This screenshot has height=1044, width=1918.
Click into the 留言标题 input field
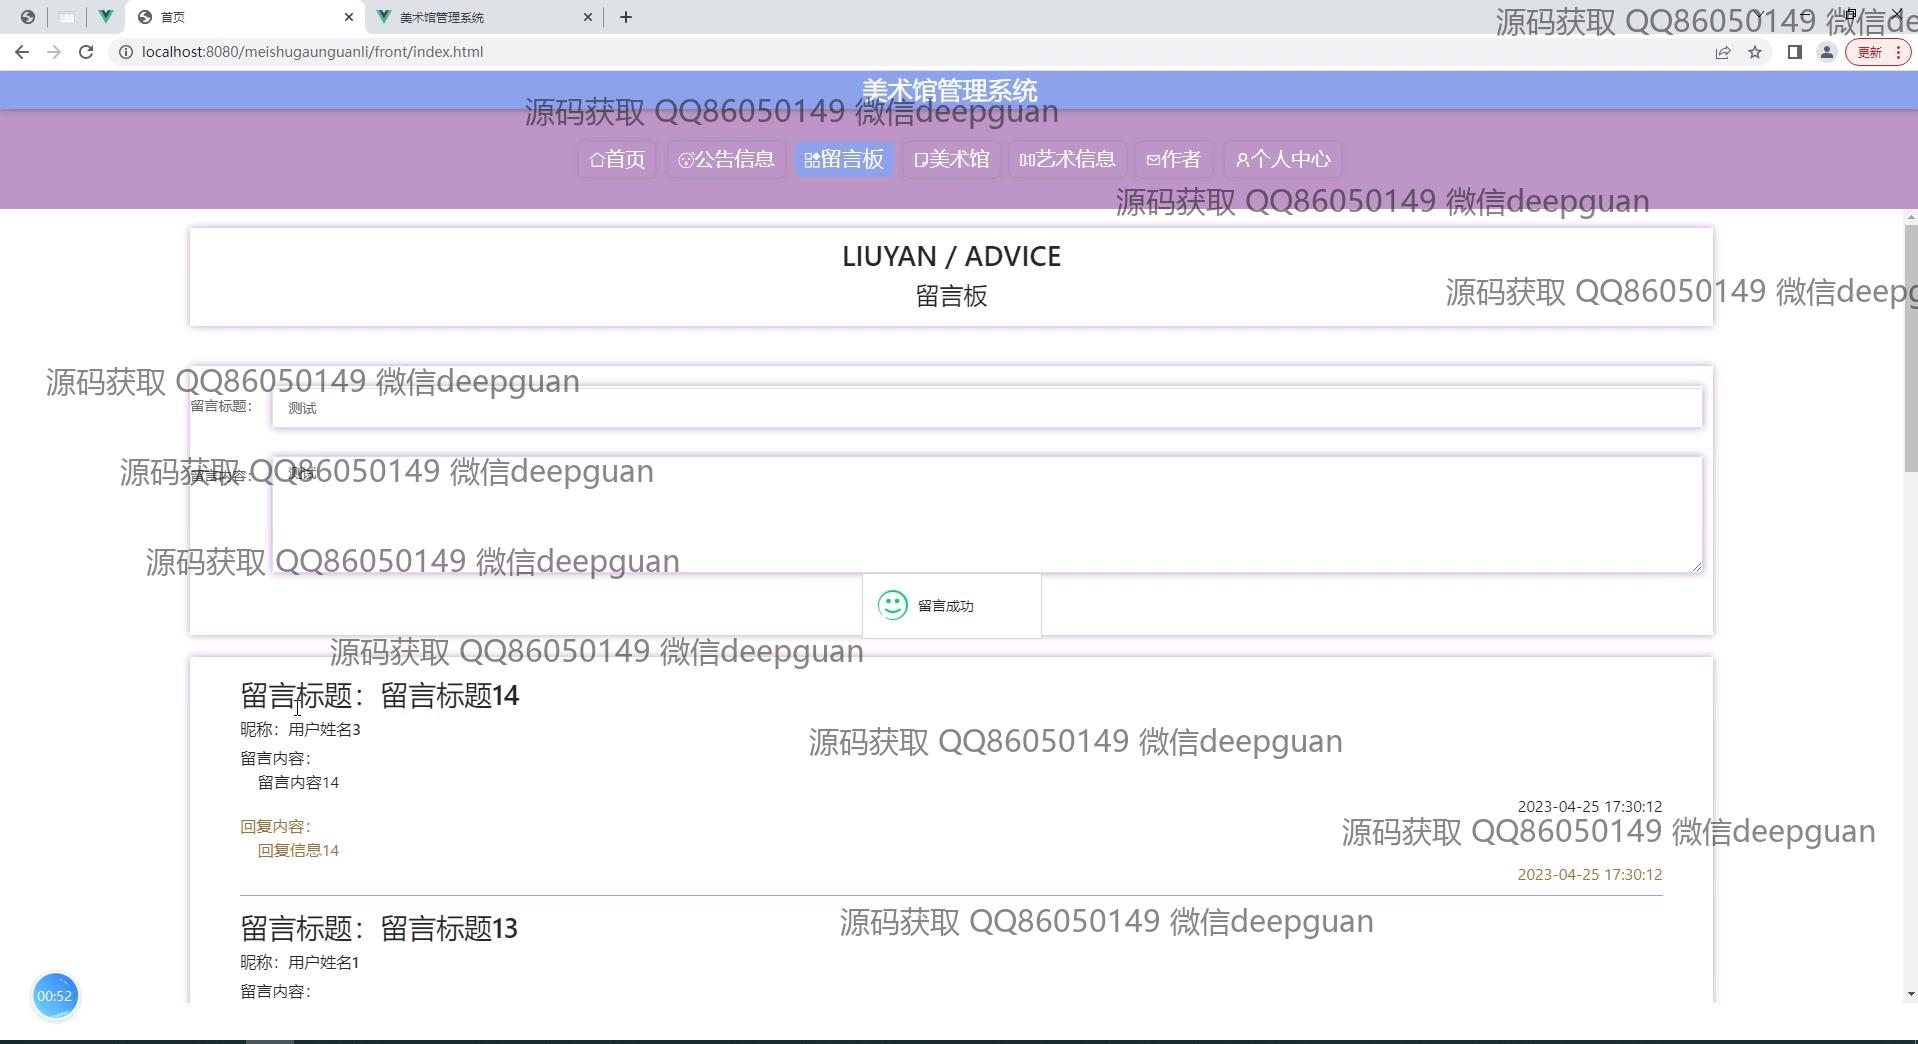point(986,408)
